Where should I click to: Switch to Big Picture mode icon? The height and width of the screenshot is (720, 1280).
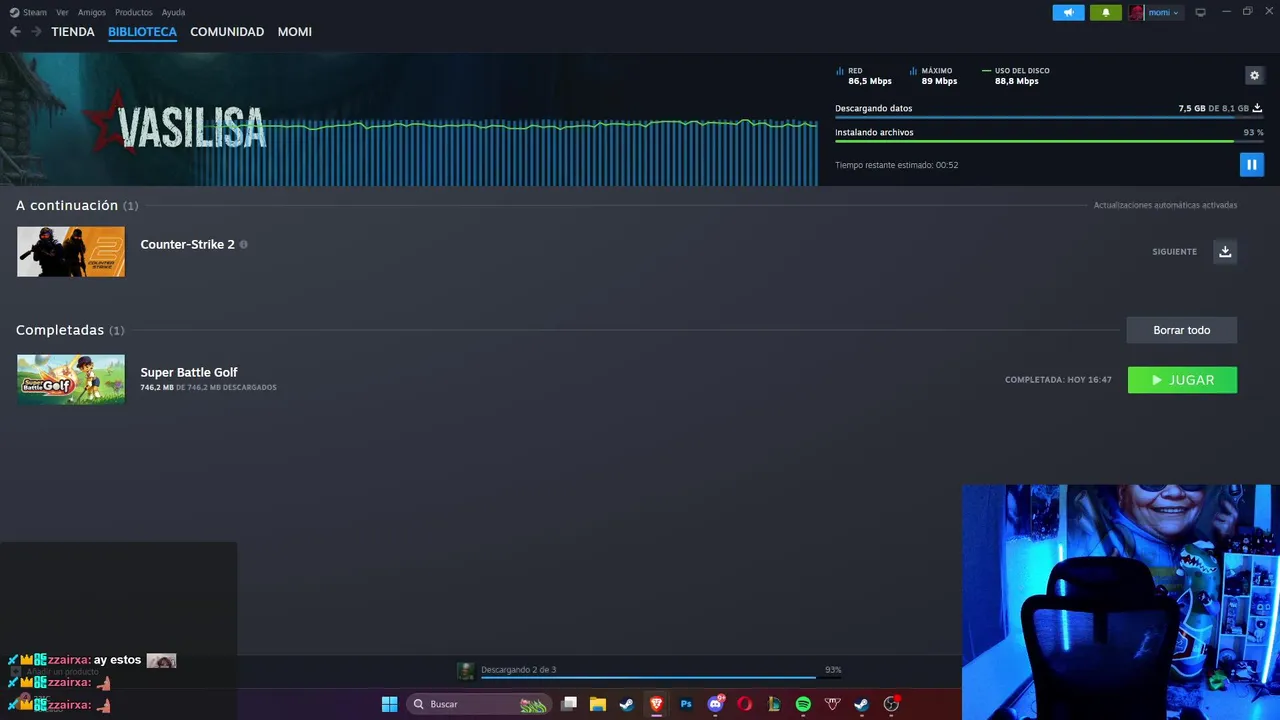1201,12
